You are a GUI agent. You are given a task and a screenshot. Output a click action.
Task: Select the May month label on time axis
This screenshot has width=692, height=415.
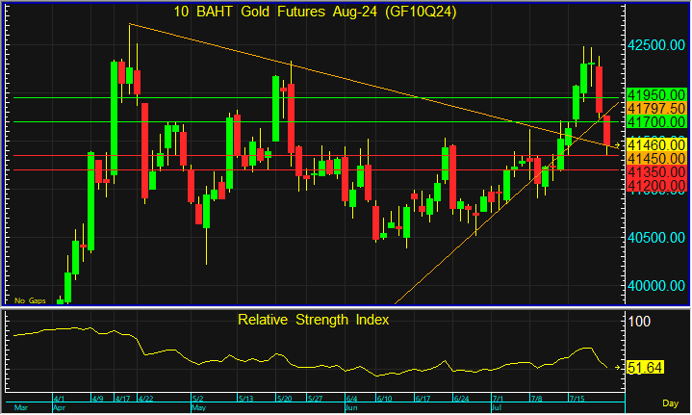pos(198,408)
